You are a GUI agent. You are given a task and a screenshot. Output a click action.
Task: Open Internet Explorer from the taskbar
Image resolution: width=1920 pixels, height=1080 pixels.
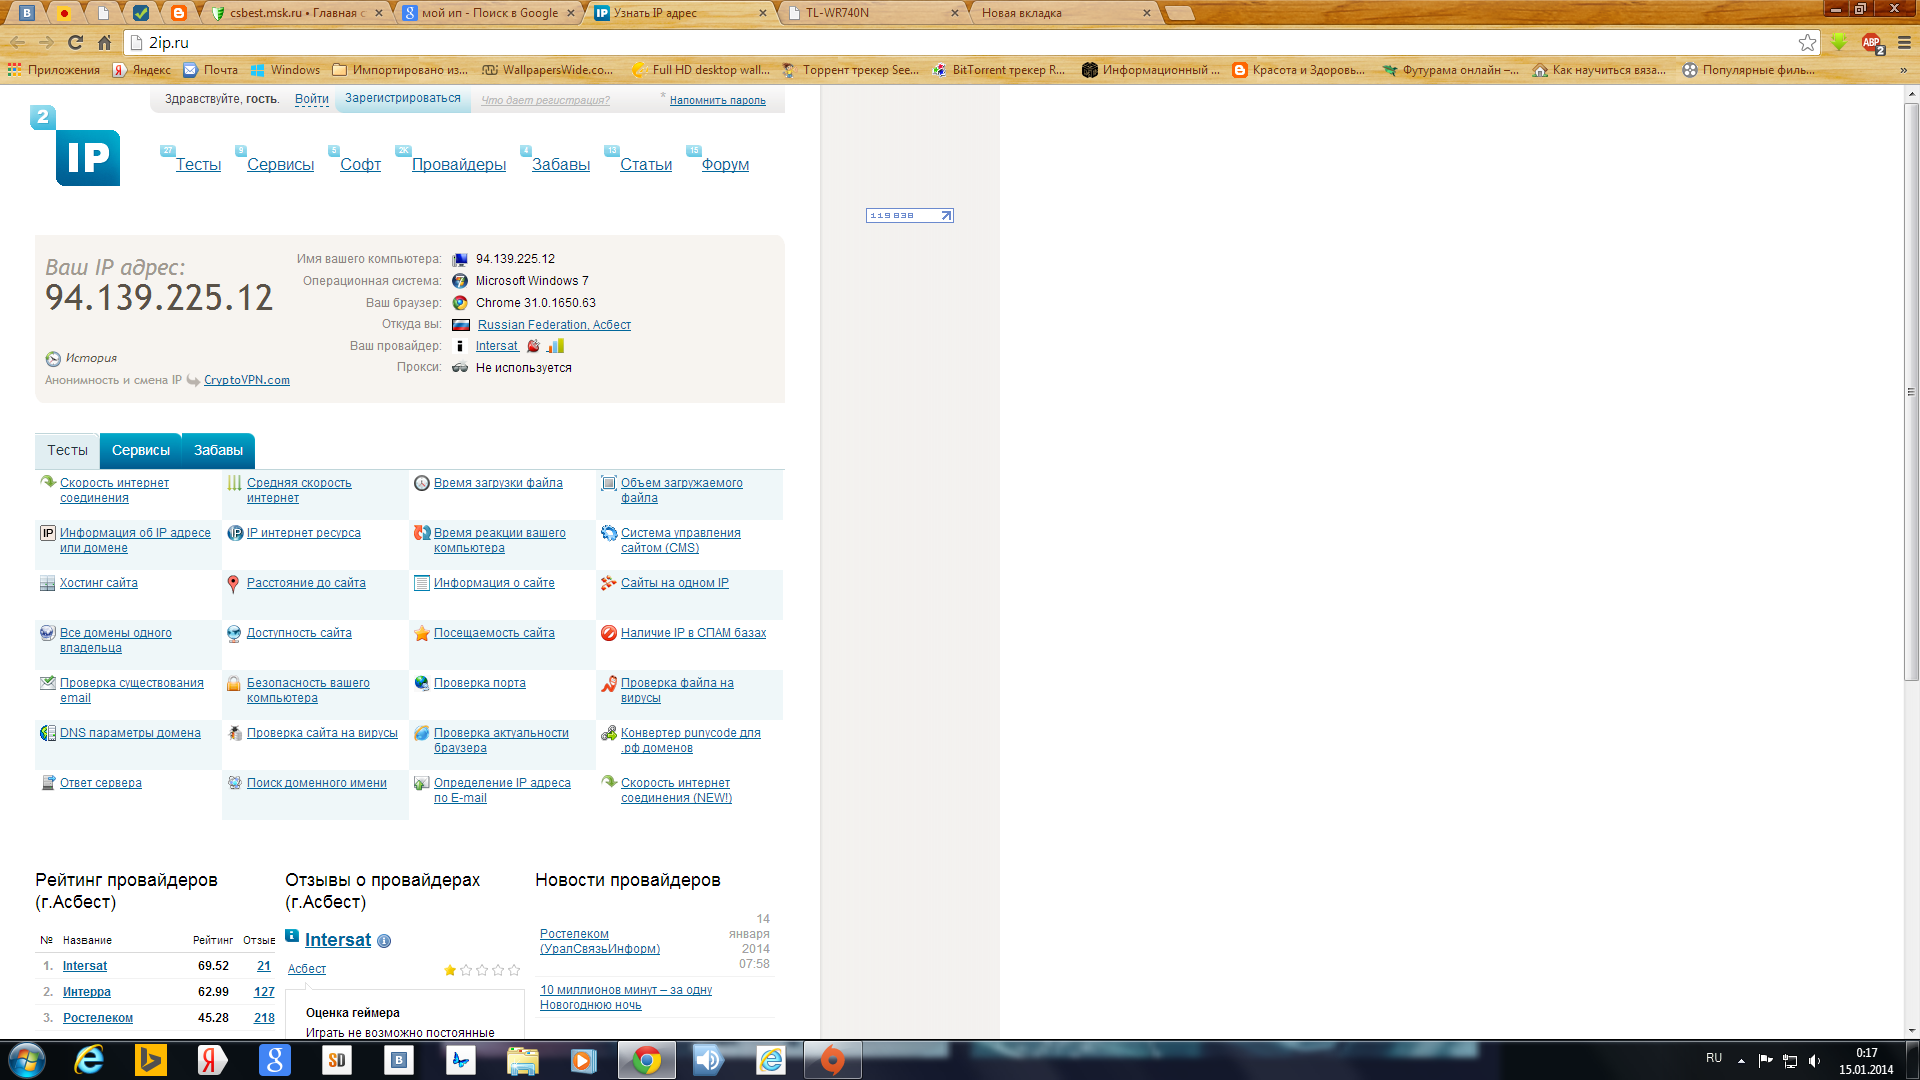coord(89,1060)
